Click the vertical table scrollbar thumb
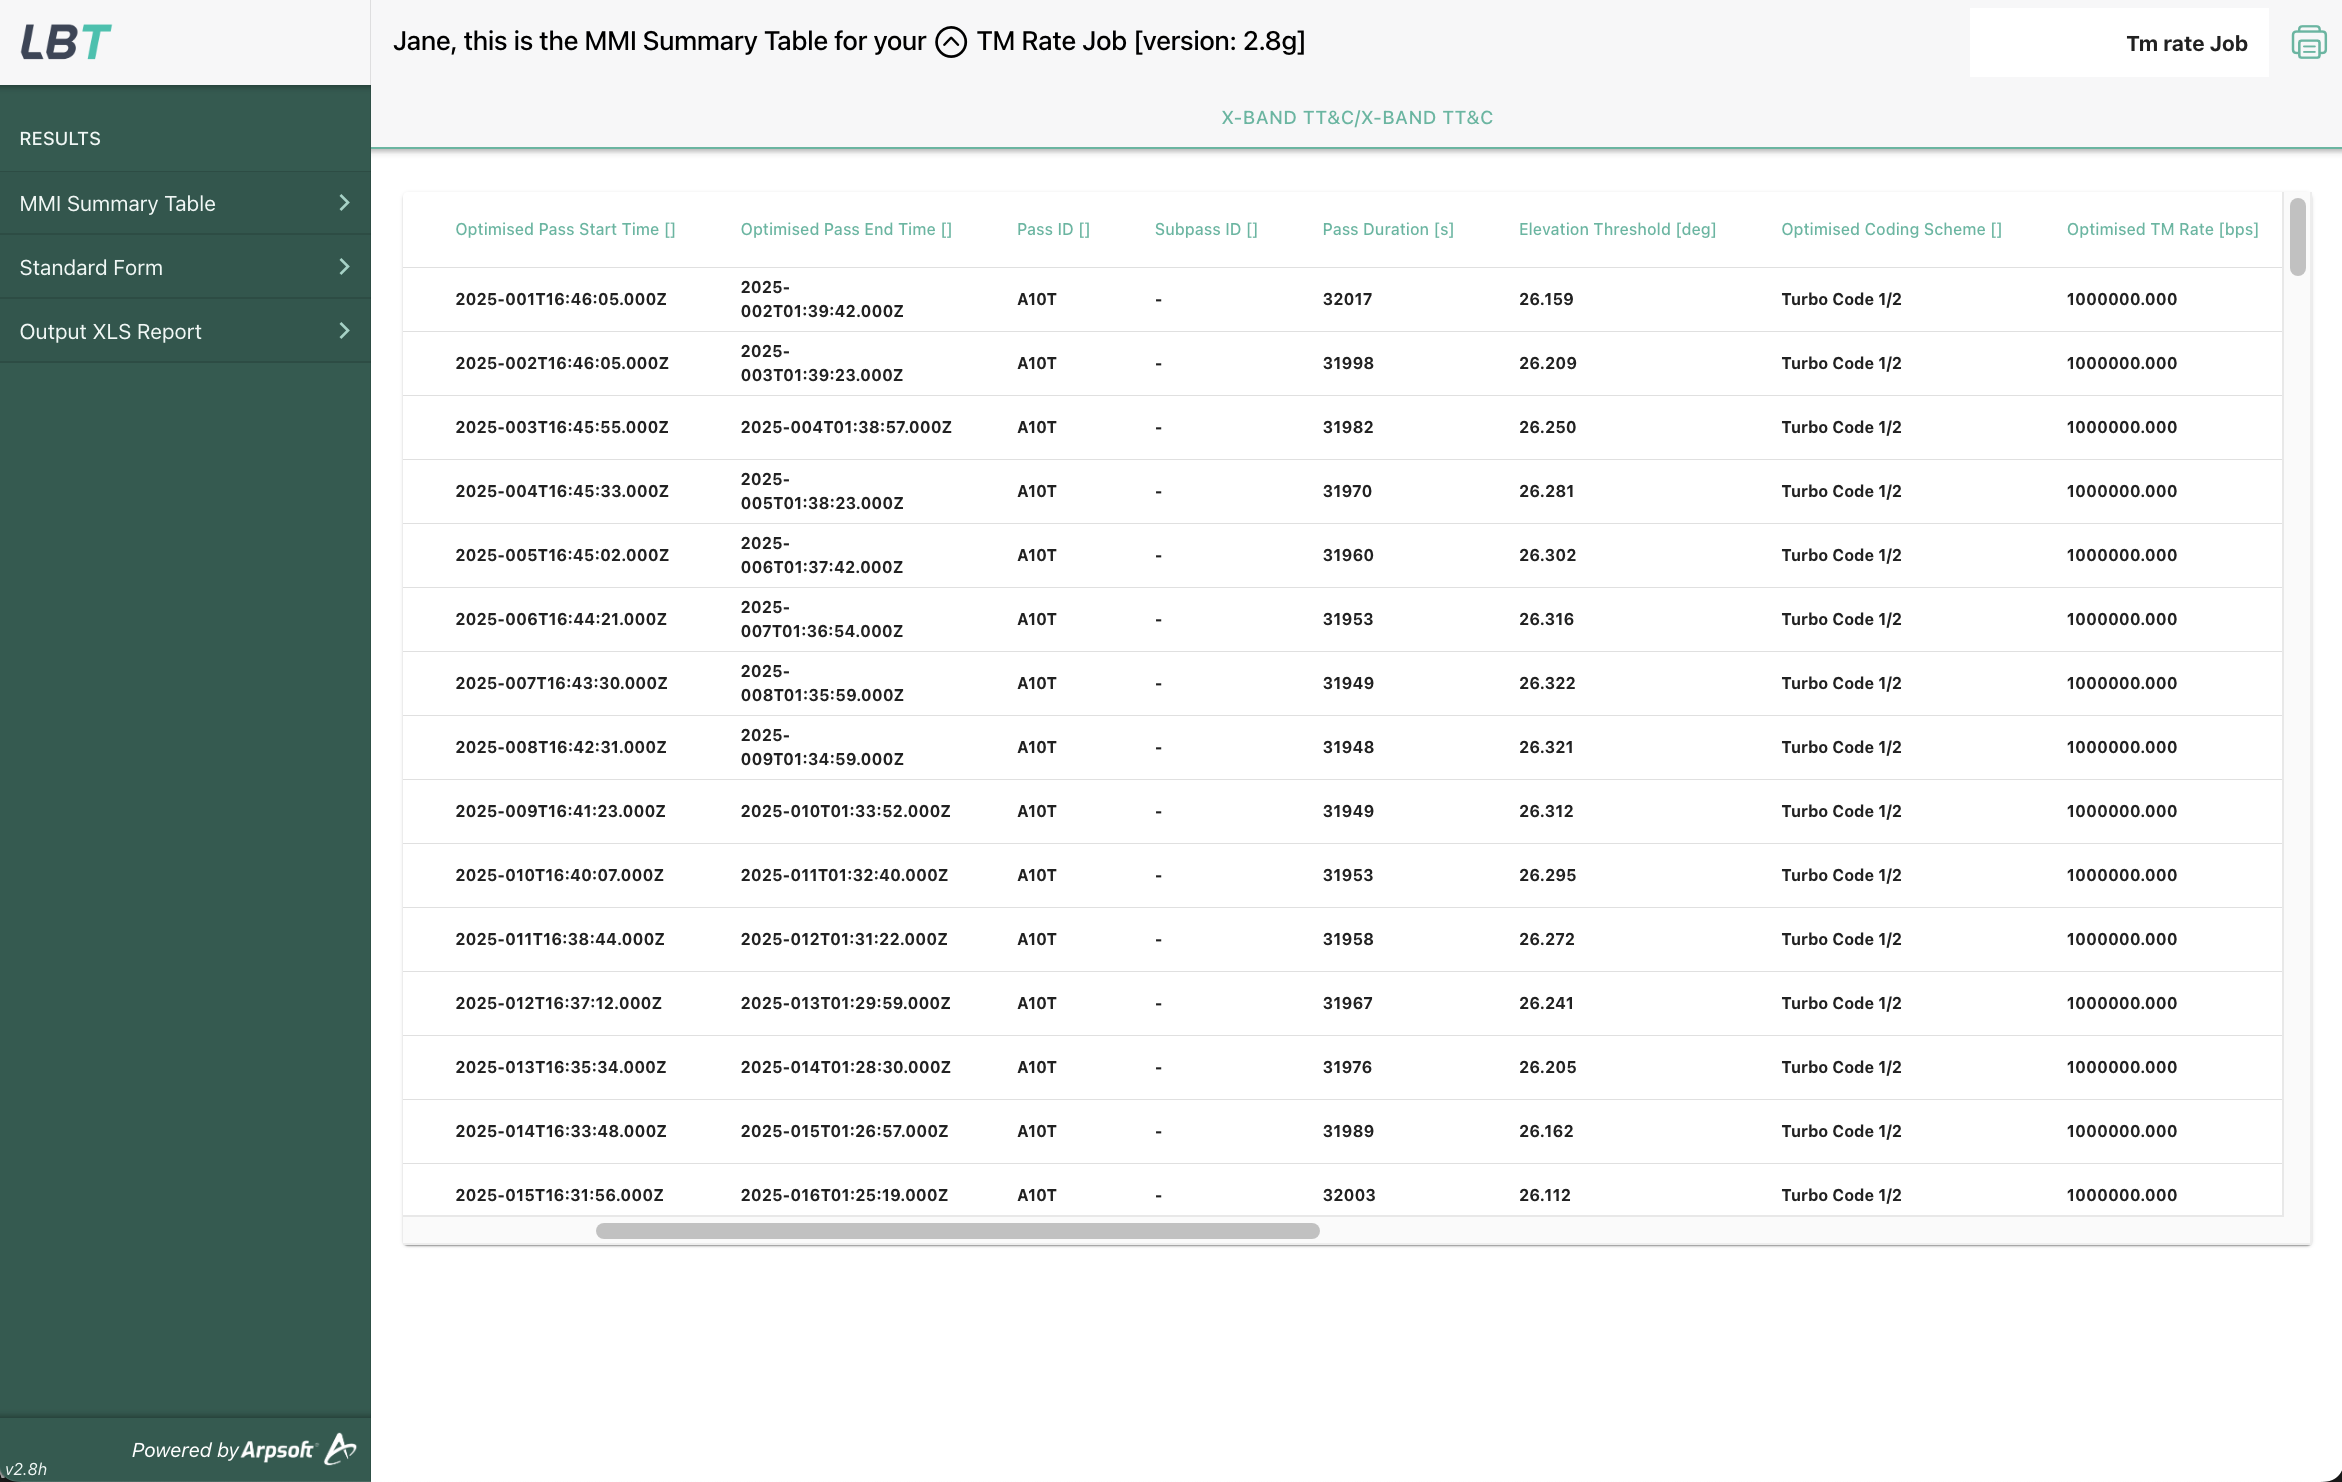This screenshot has width=2342, height=1482. pos(2297,237)
